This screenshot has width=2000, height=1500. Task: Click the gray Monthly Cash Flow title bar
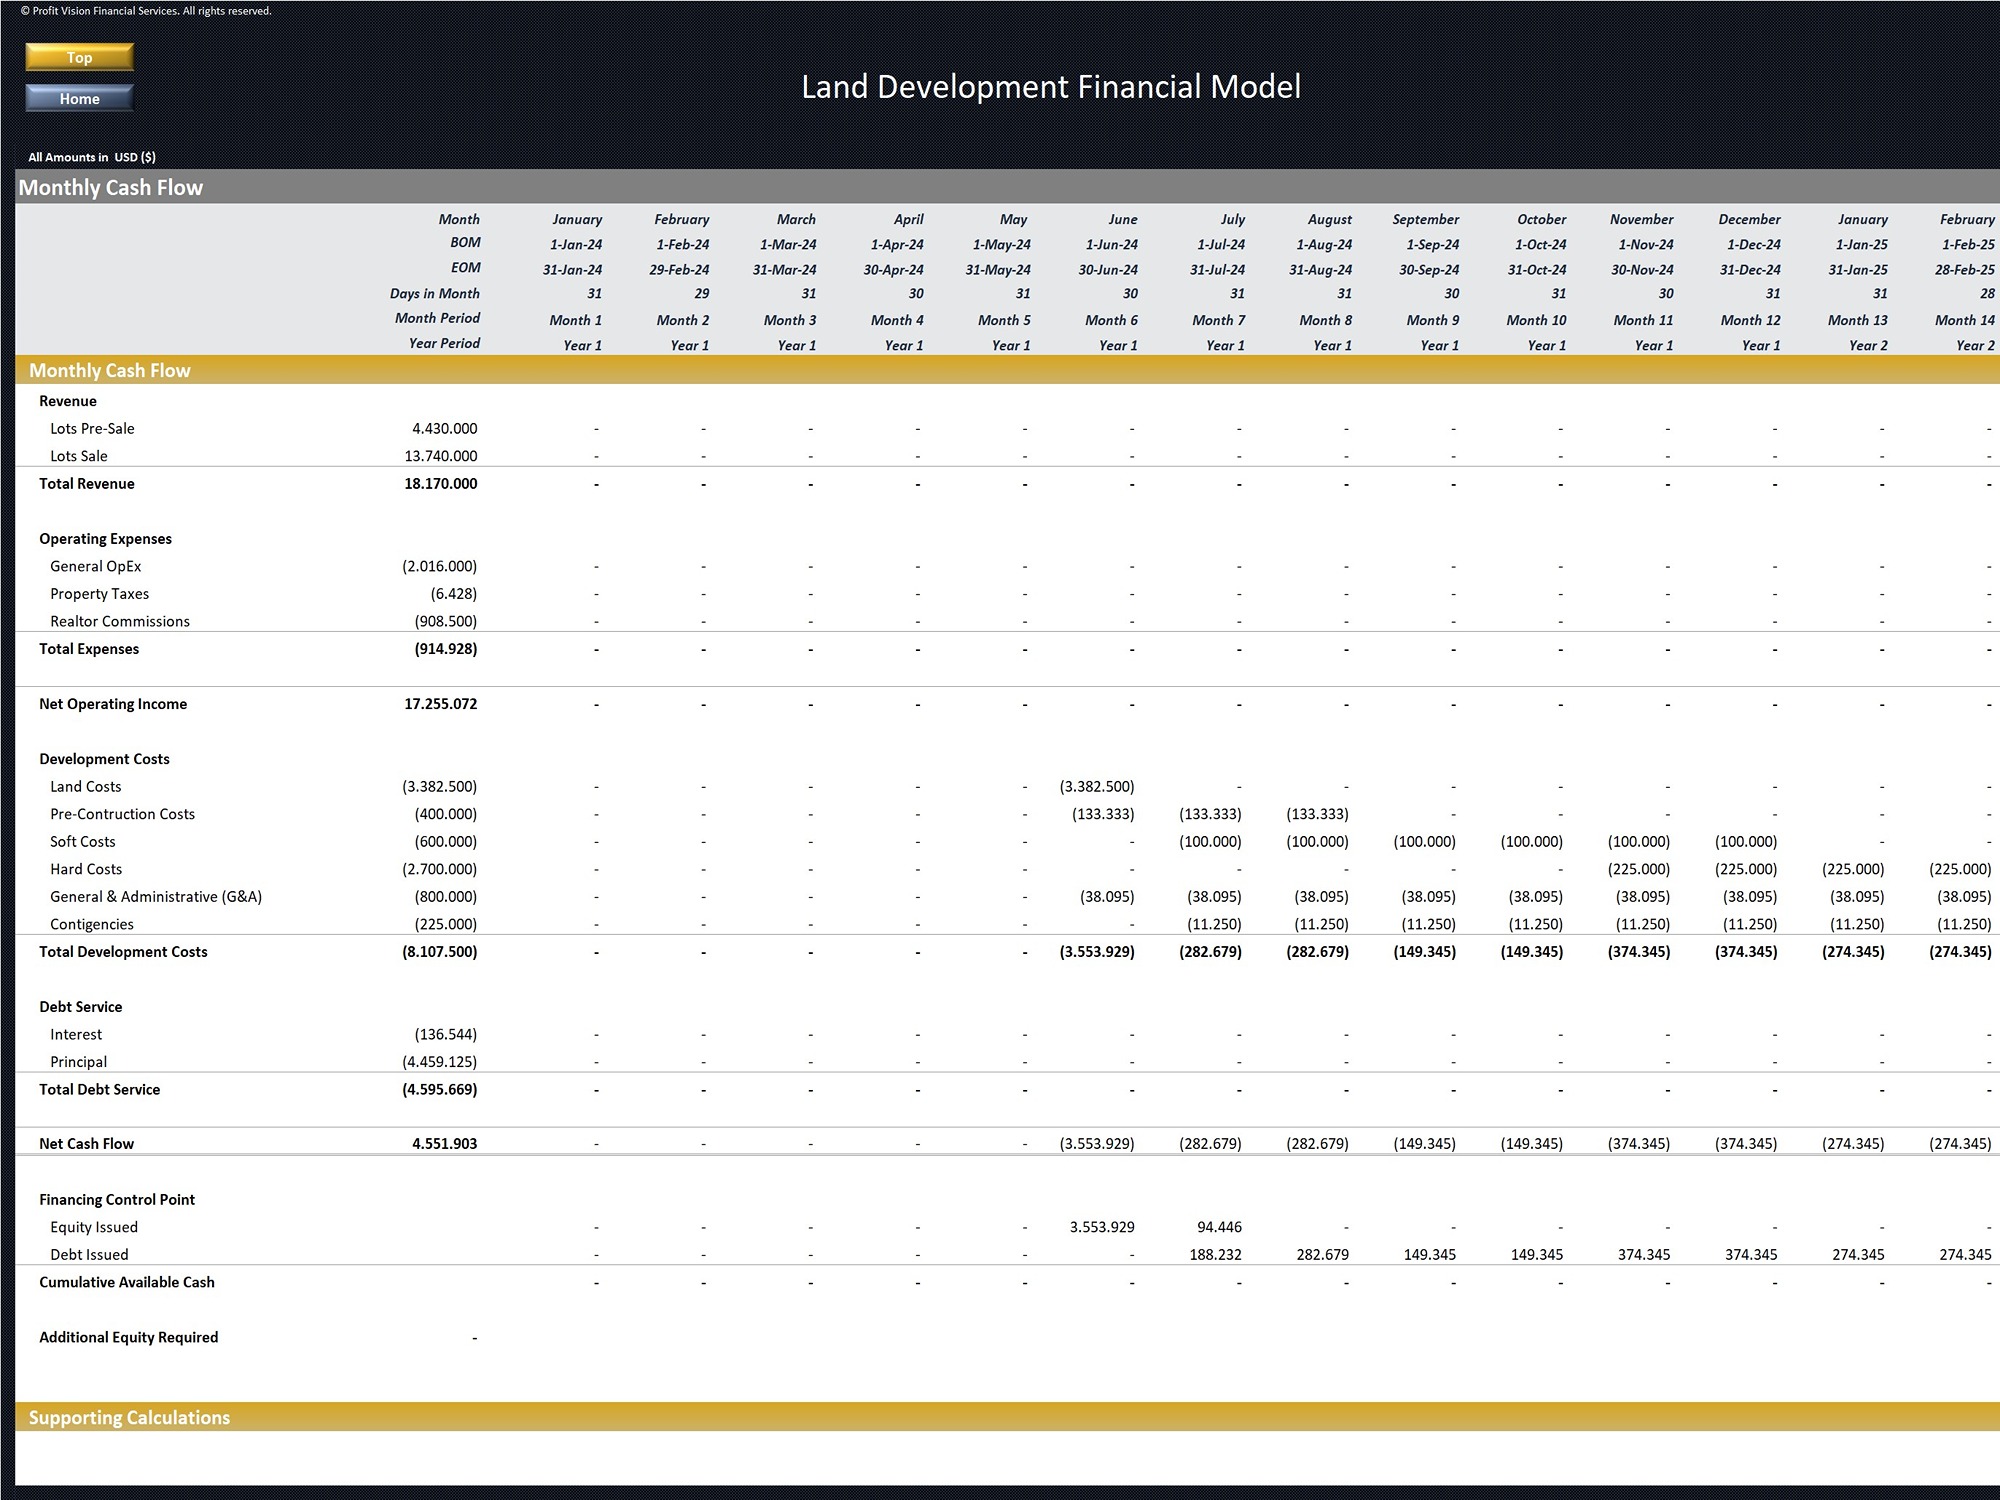(110, 187)
